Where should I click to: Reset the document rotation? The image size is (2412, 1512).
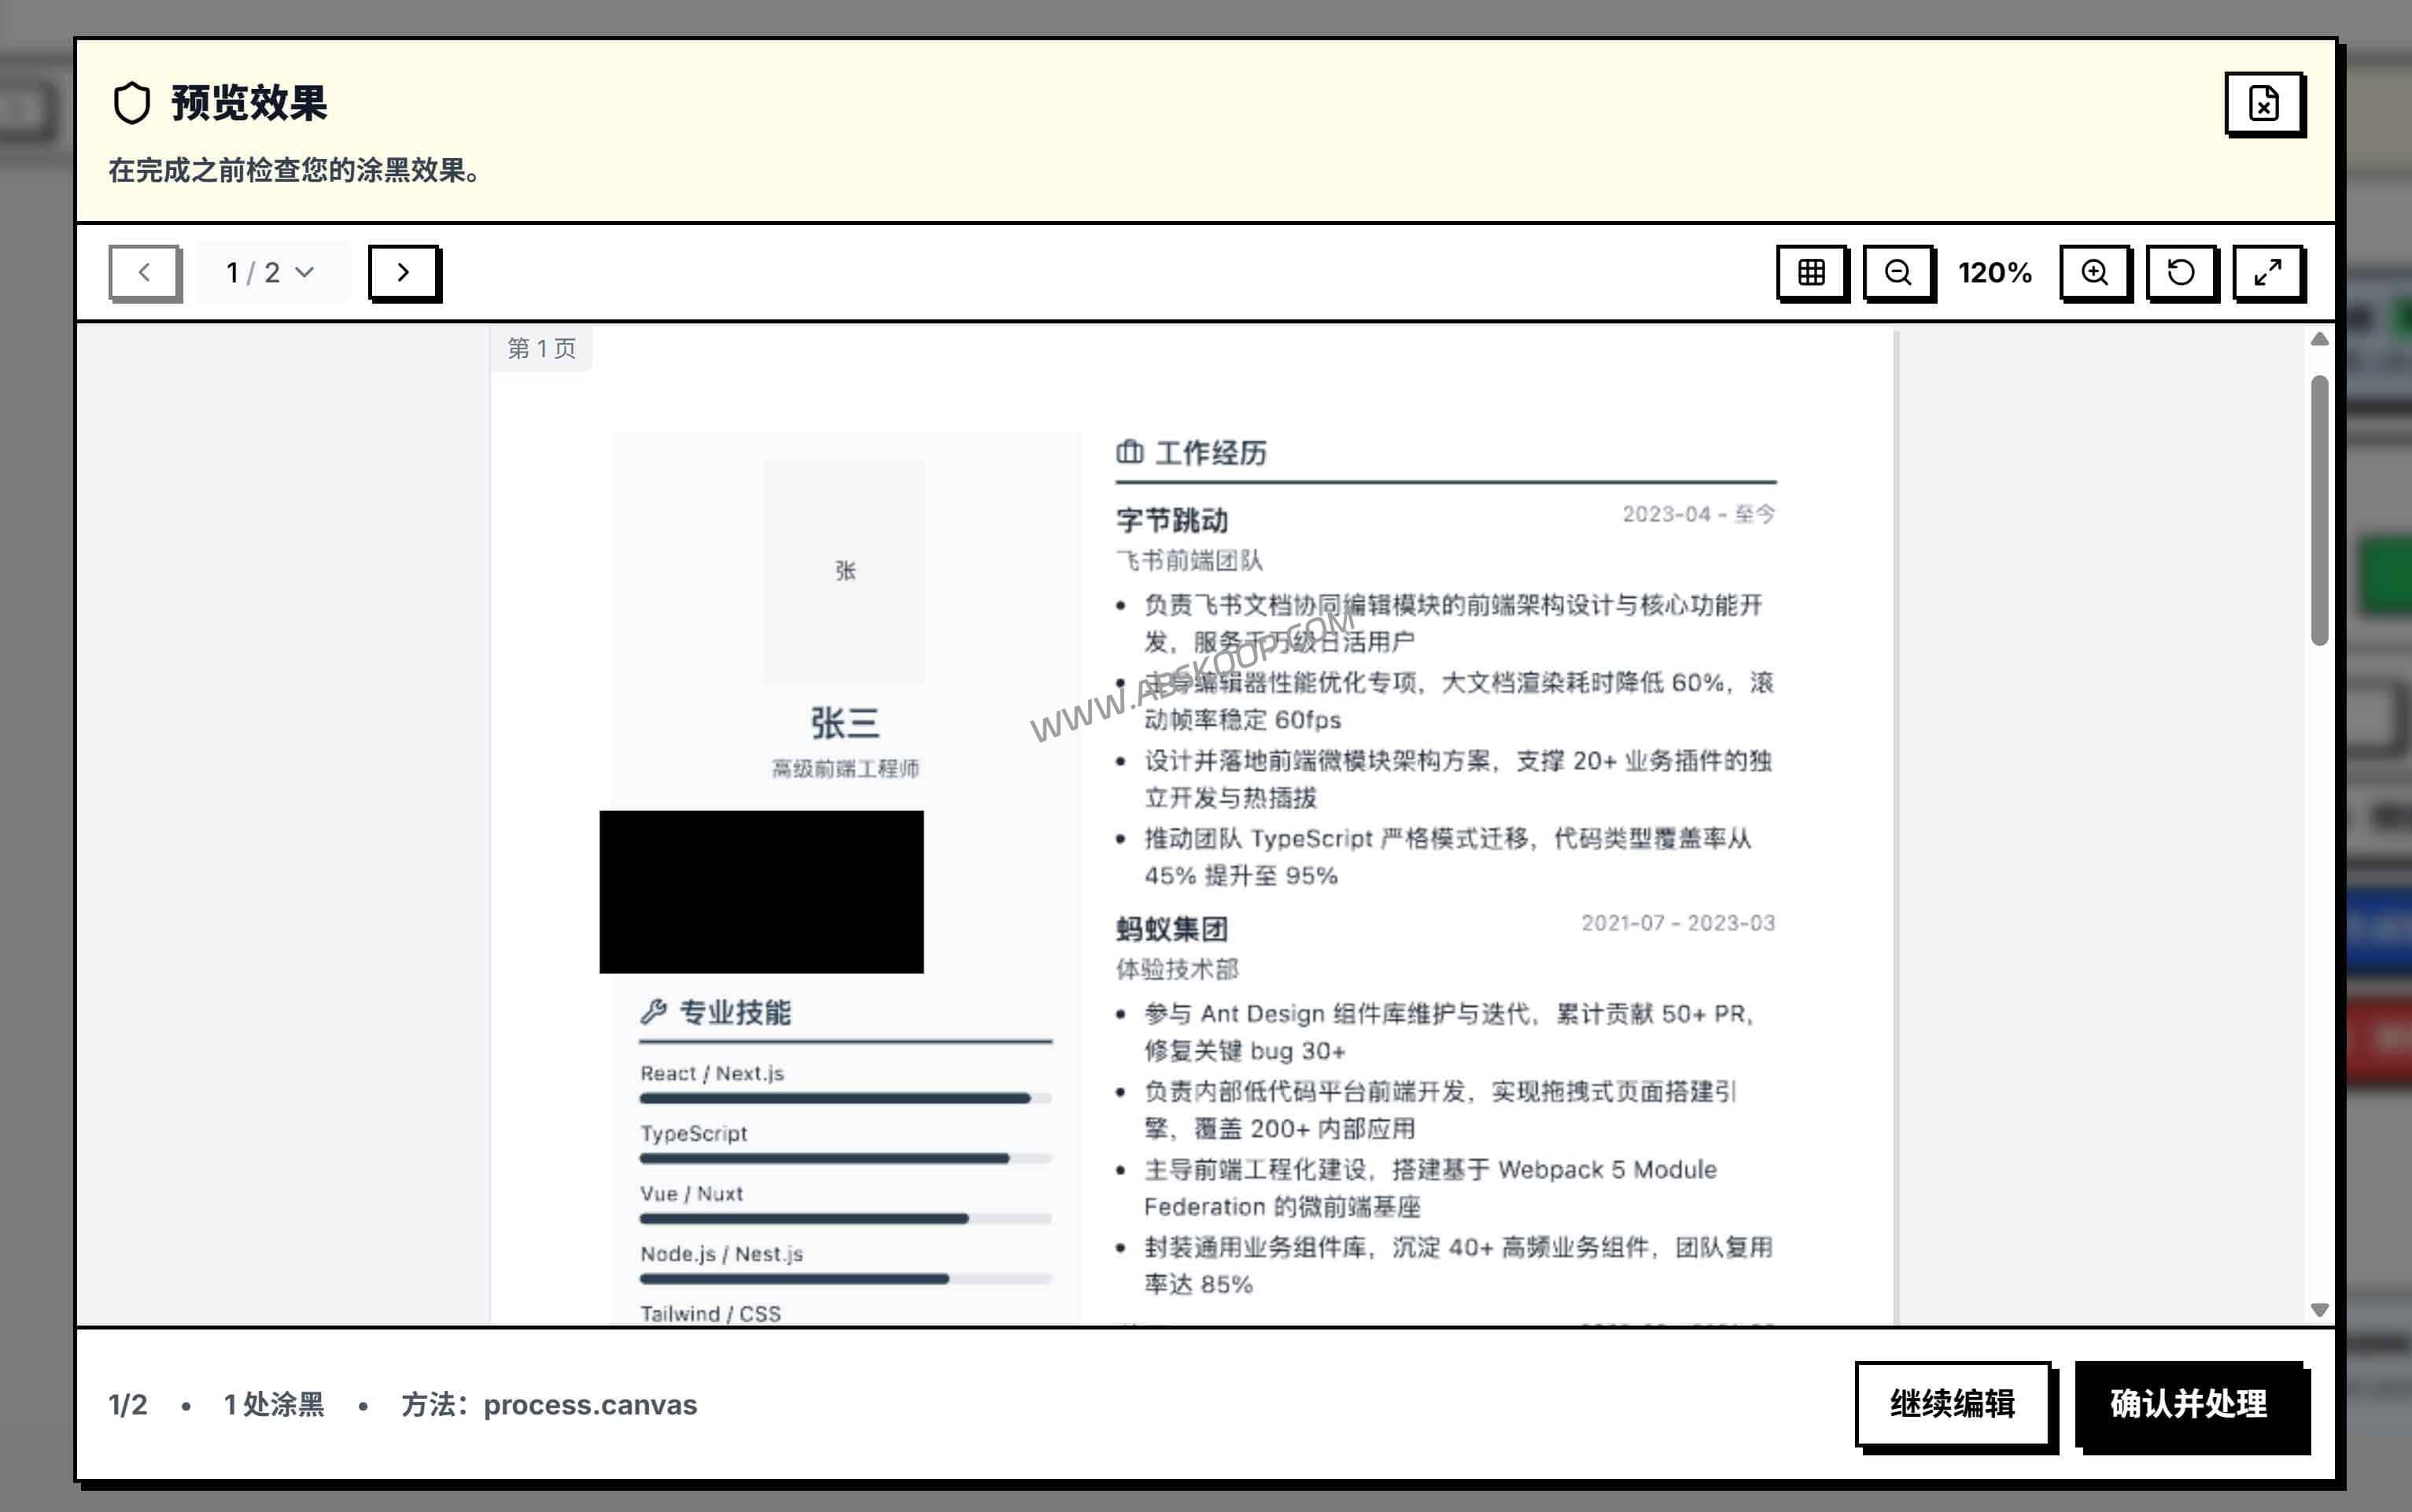[x=2180, y=272]
